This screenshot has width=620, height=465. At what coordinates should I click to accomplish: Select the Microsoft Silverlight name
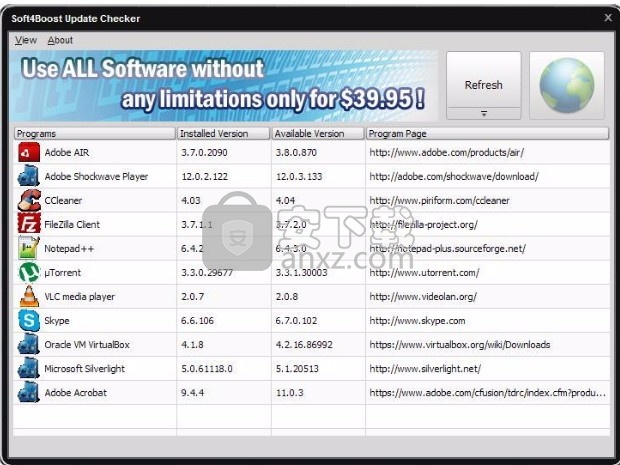85,369
